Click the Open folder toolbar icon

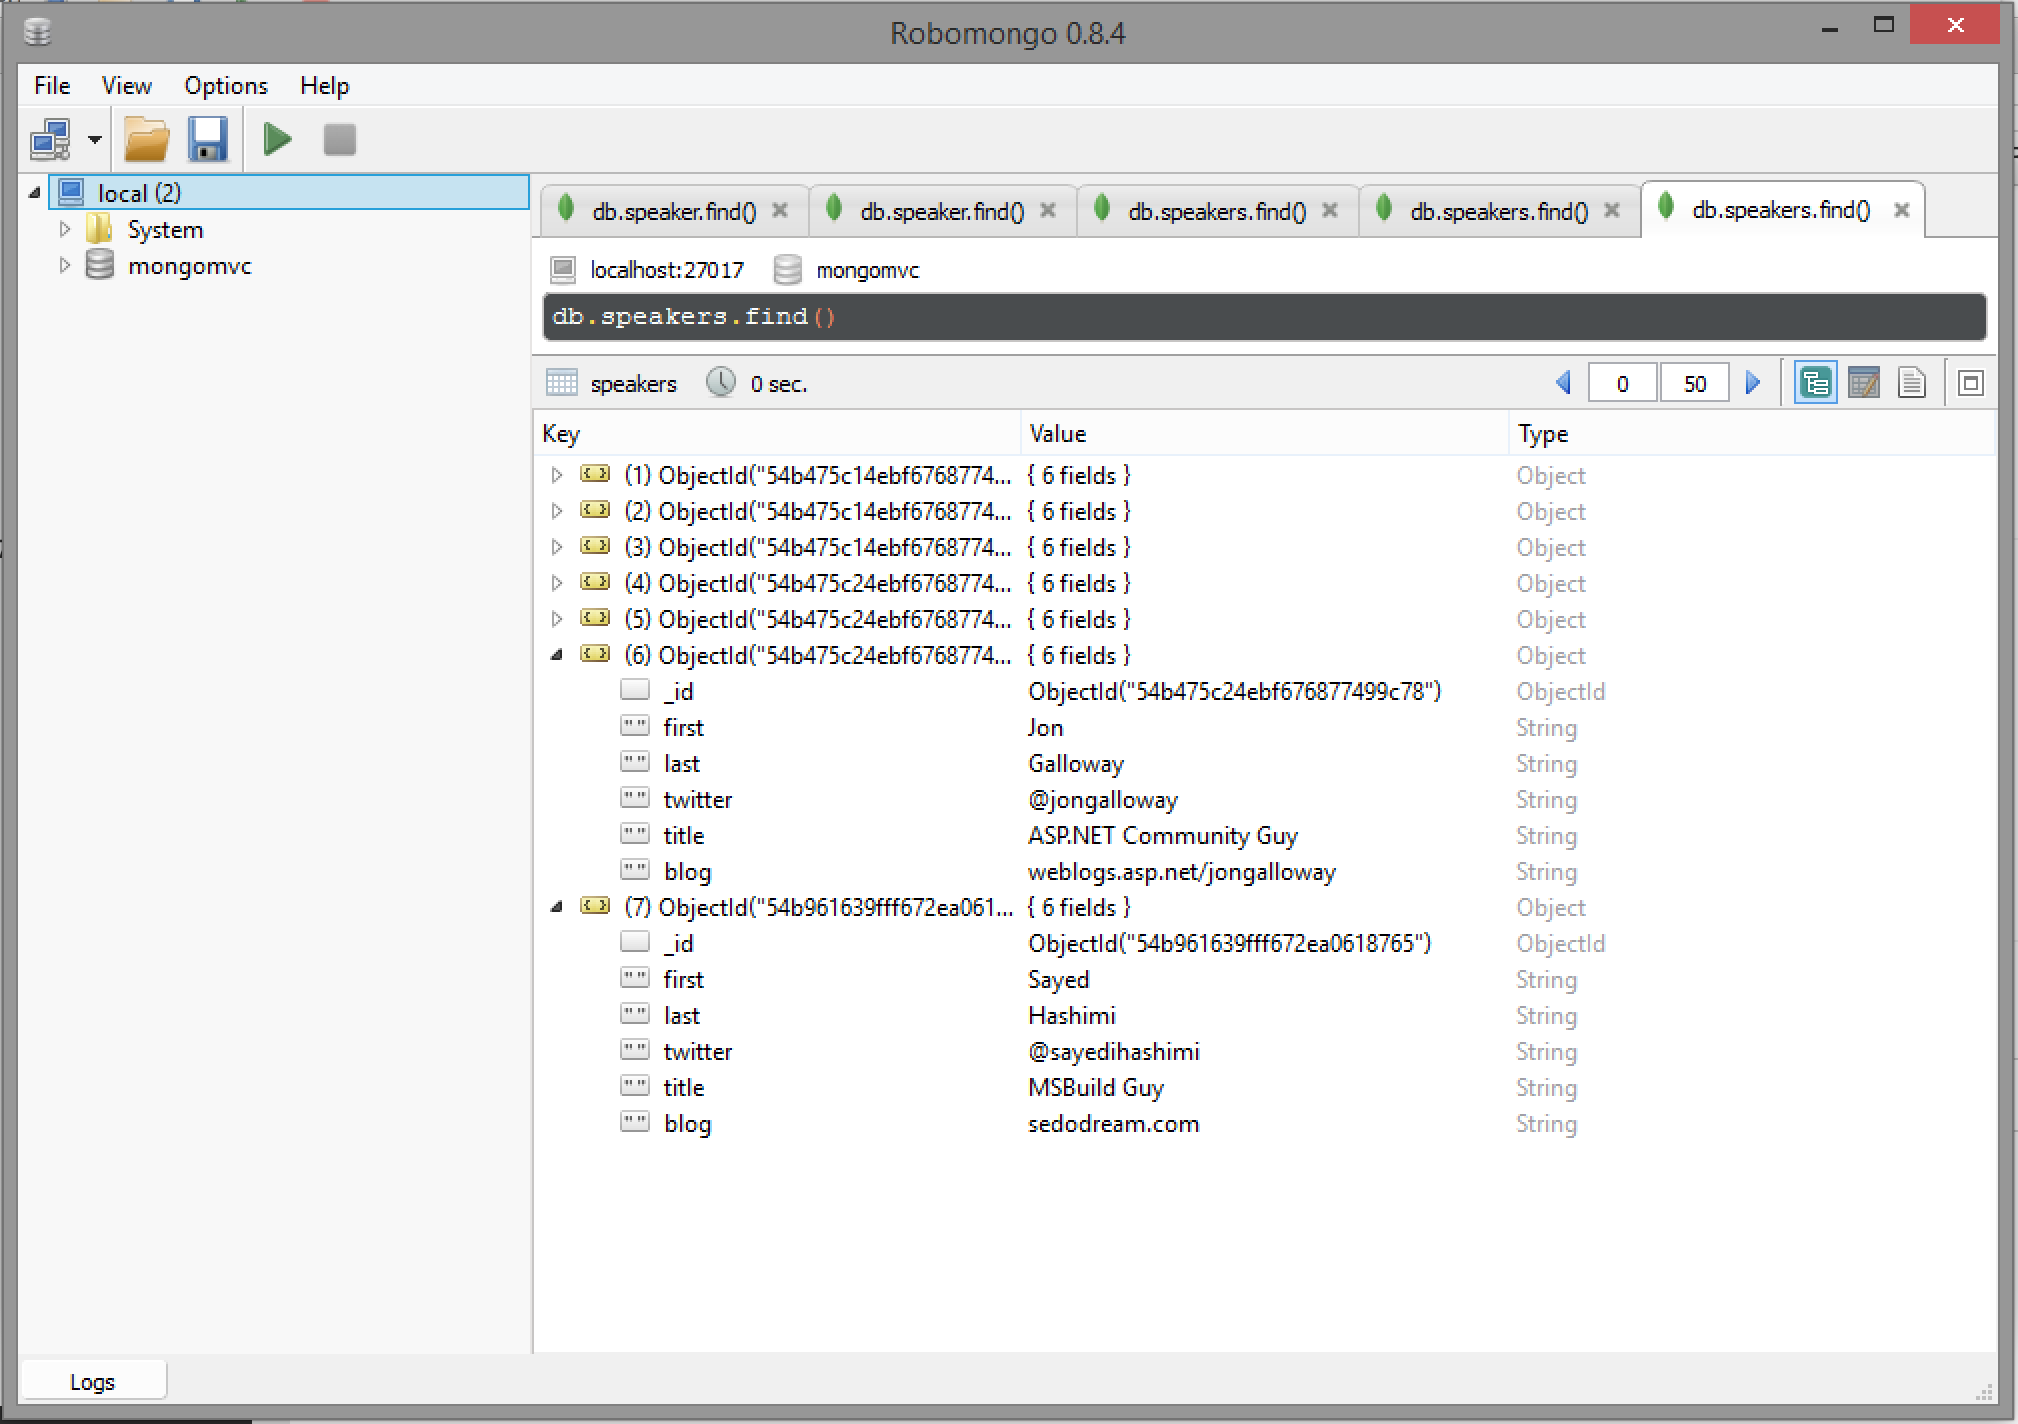[x=146, y=139]
